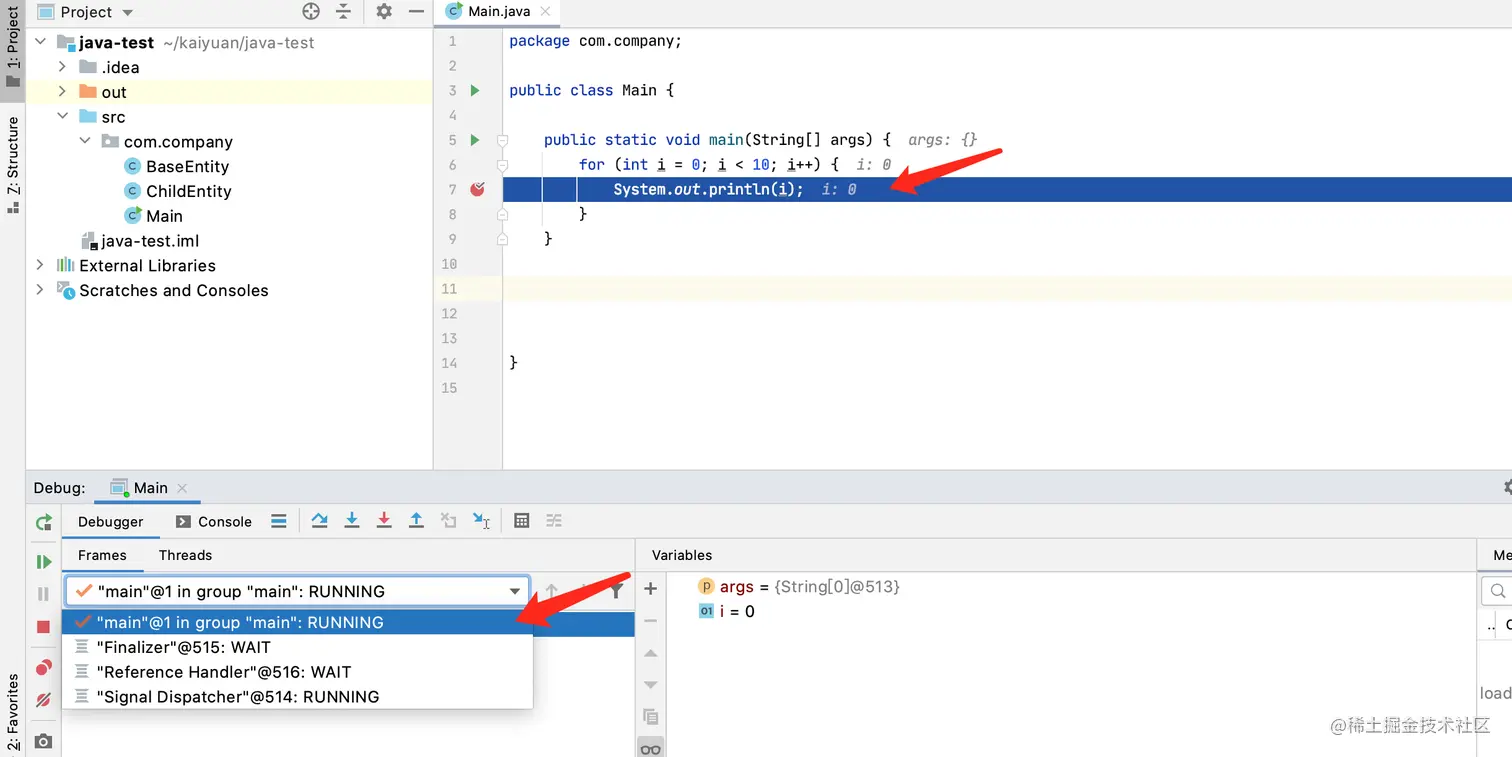Resume program execution
The height and width of the screenshot is (757, 1512).
(x=44, y=562)
